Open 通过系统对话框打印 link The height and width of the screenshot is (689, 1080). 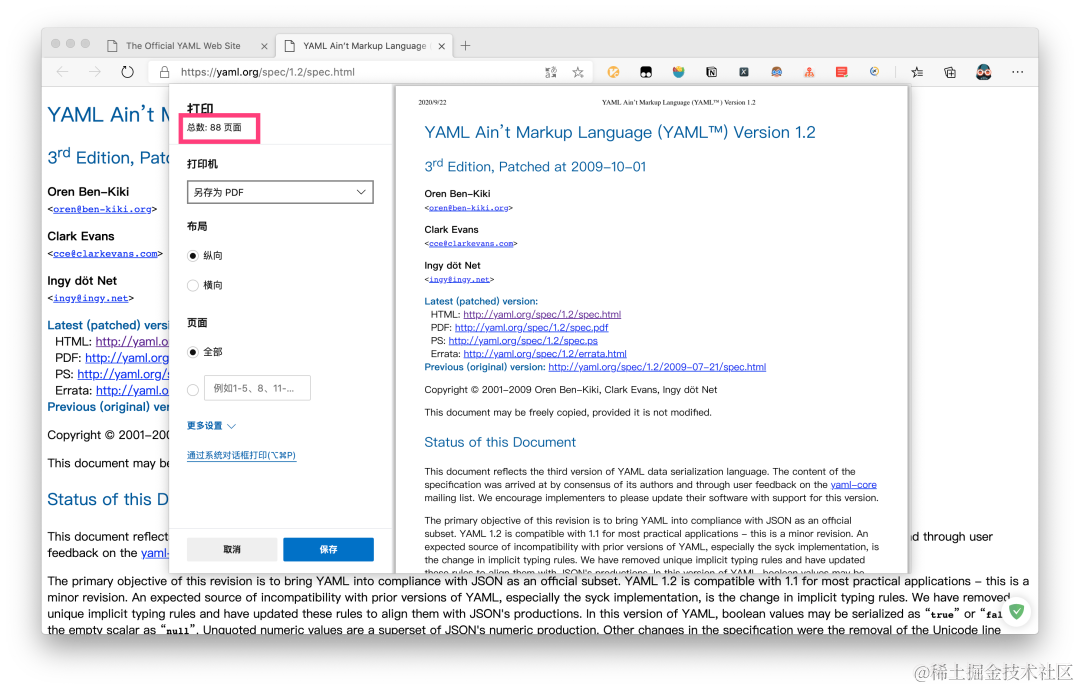[241, 455]
